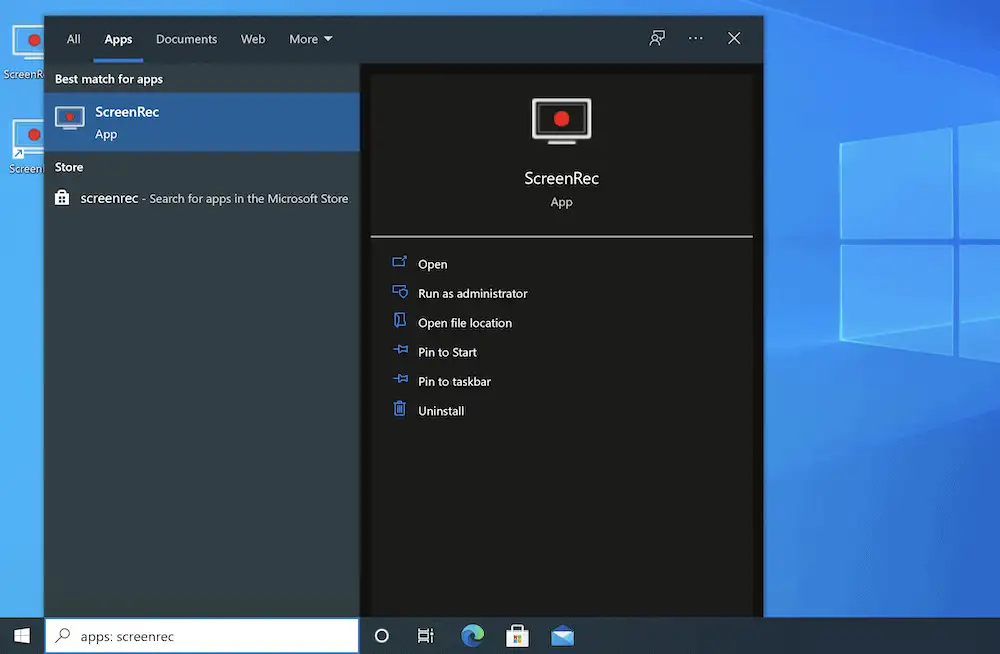Click Open in the action list

[x=432, y=264]
